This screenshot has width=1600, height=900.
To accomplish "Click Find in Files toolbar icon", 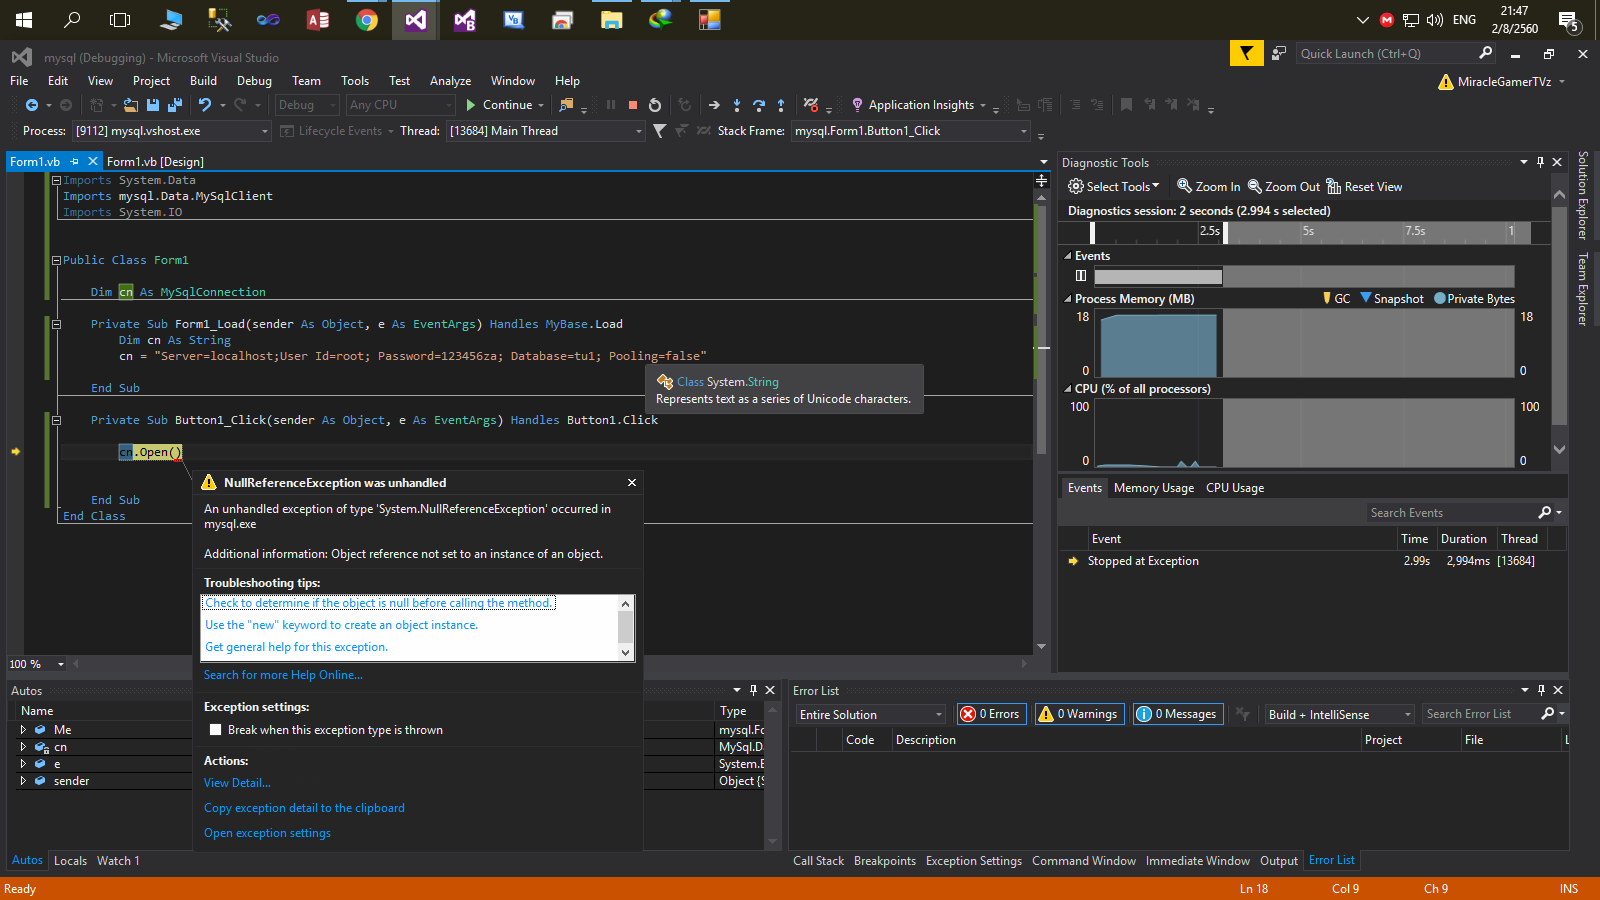I will point(566,105).
